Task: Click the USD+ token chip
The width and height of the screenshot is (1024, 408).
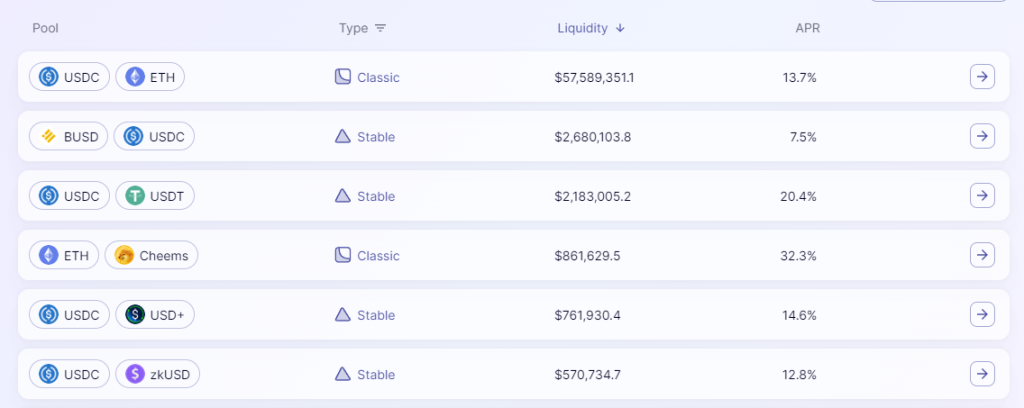Action: tap(154, 315)
